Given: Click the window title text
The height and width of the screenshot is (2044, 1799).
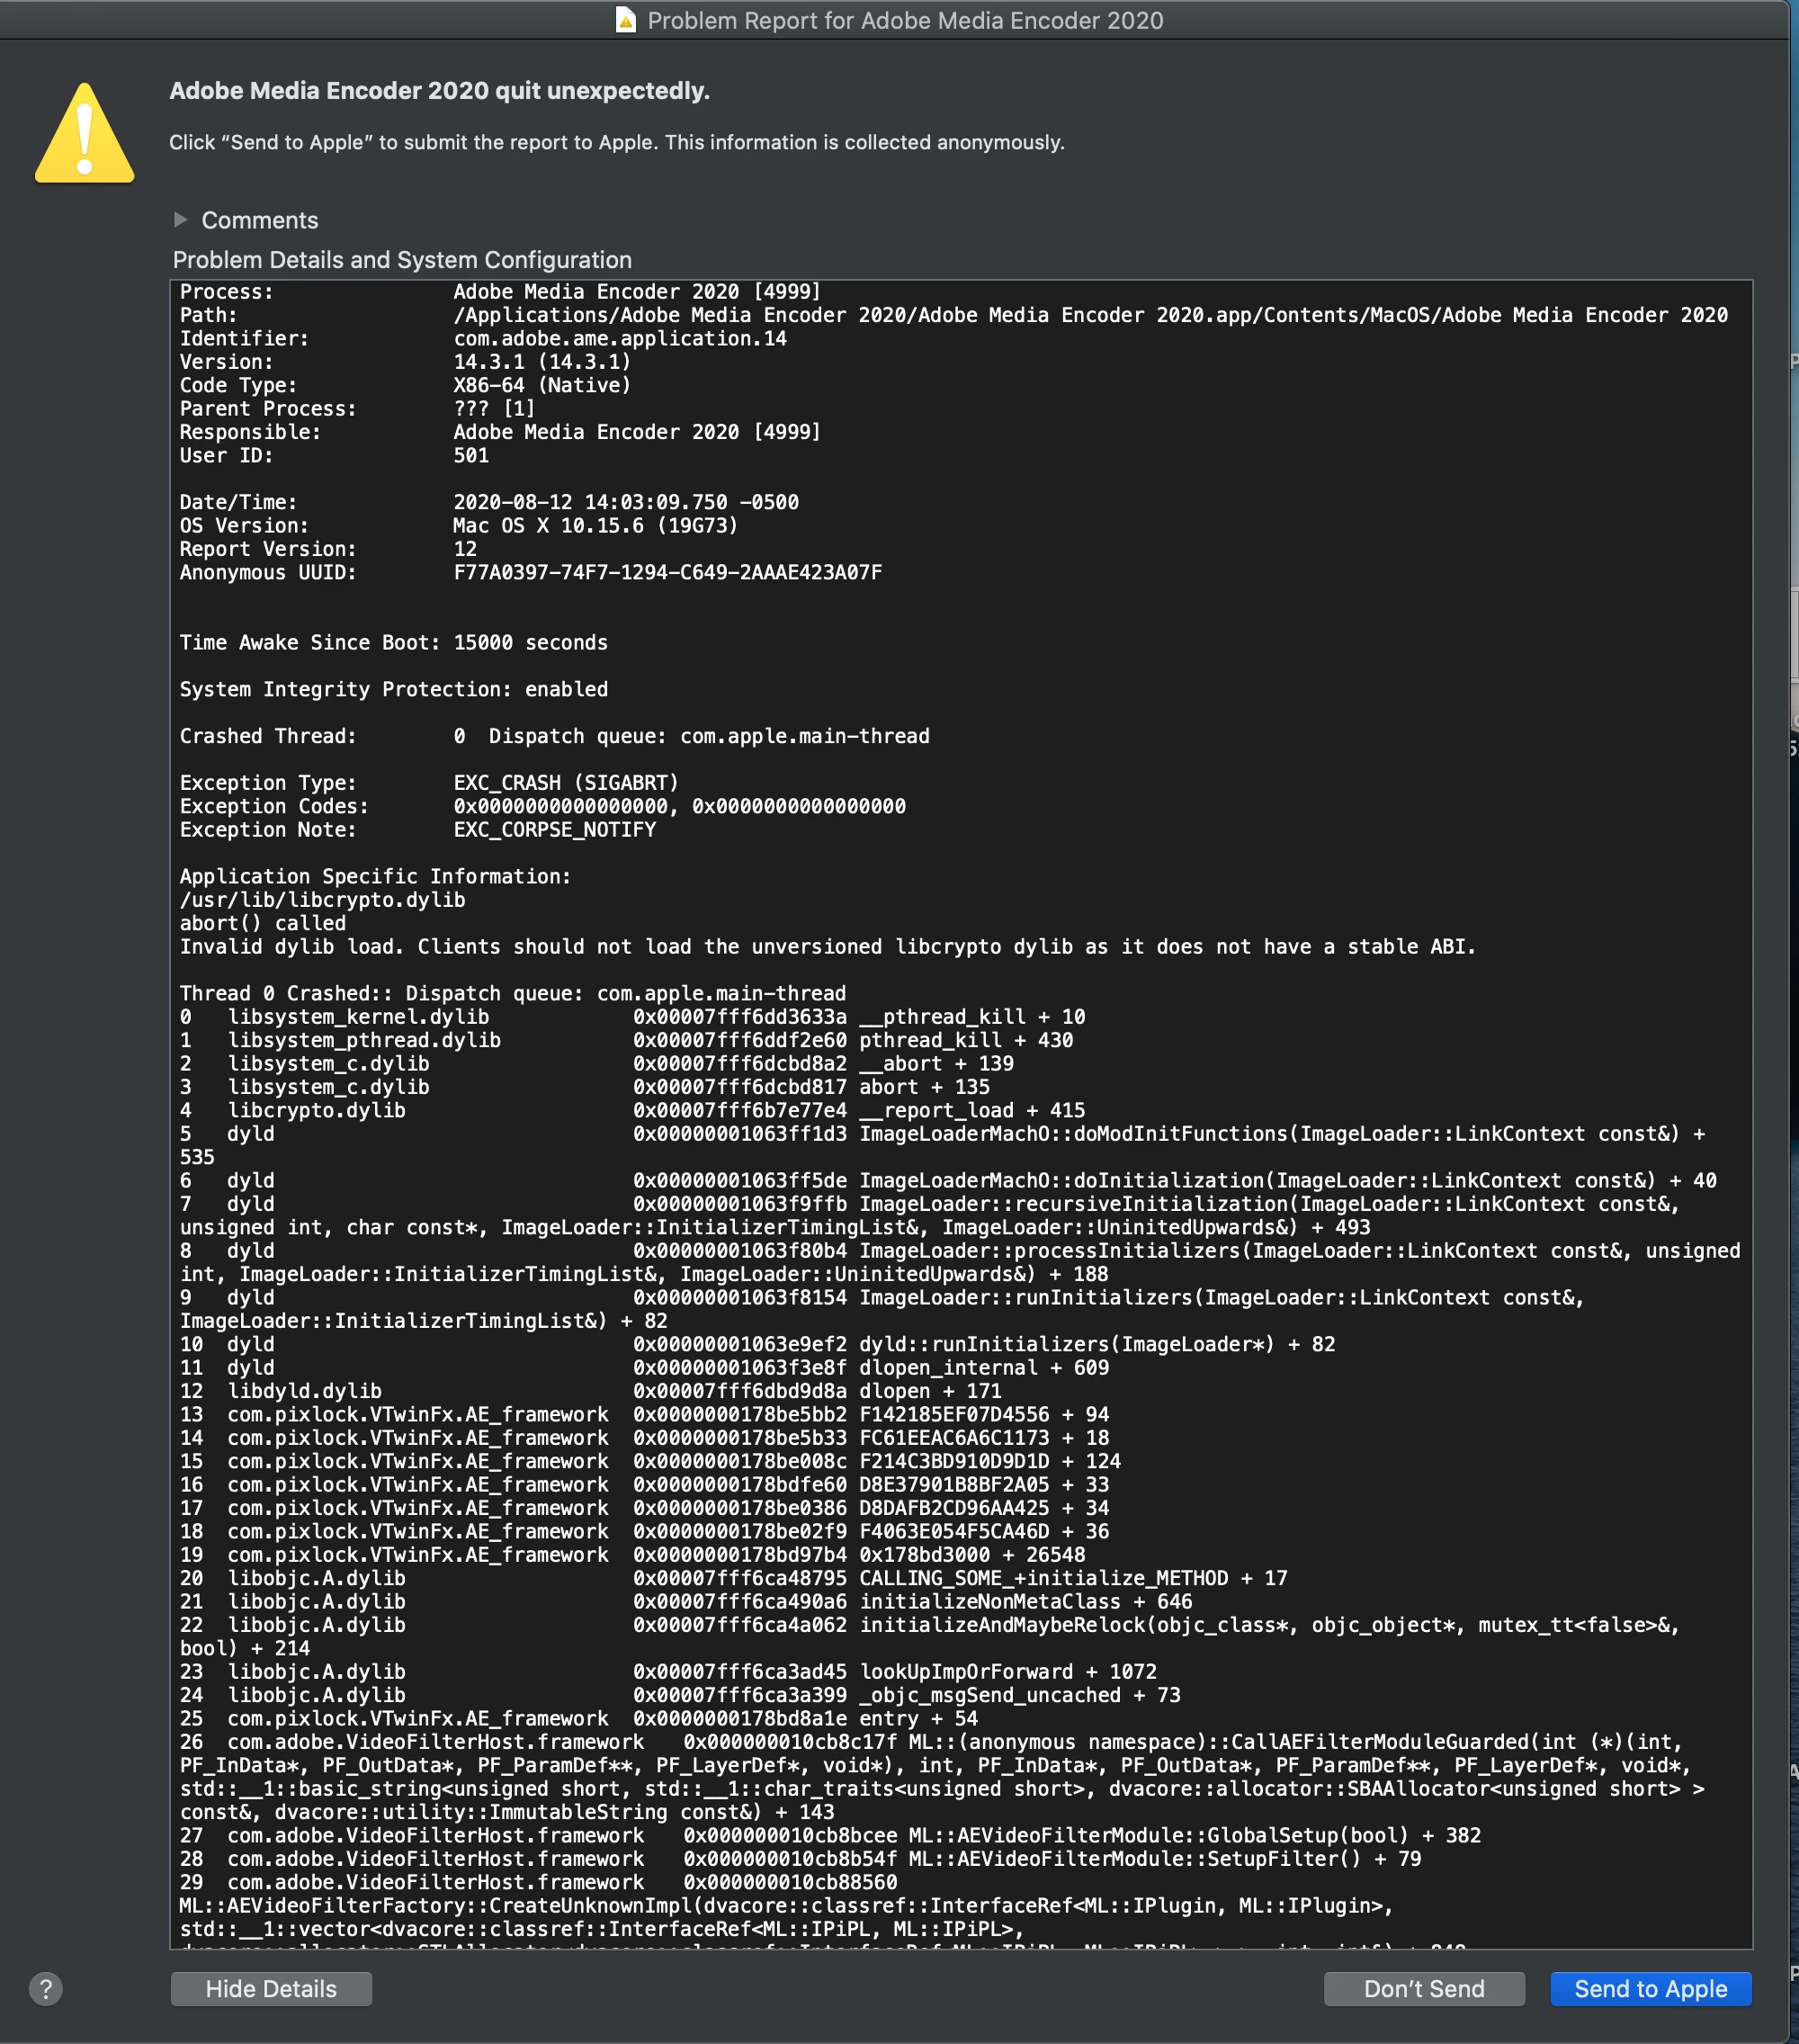Looking at the screenshot, I should point(905,20).
